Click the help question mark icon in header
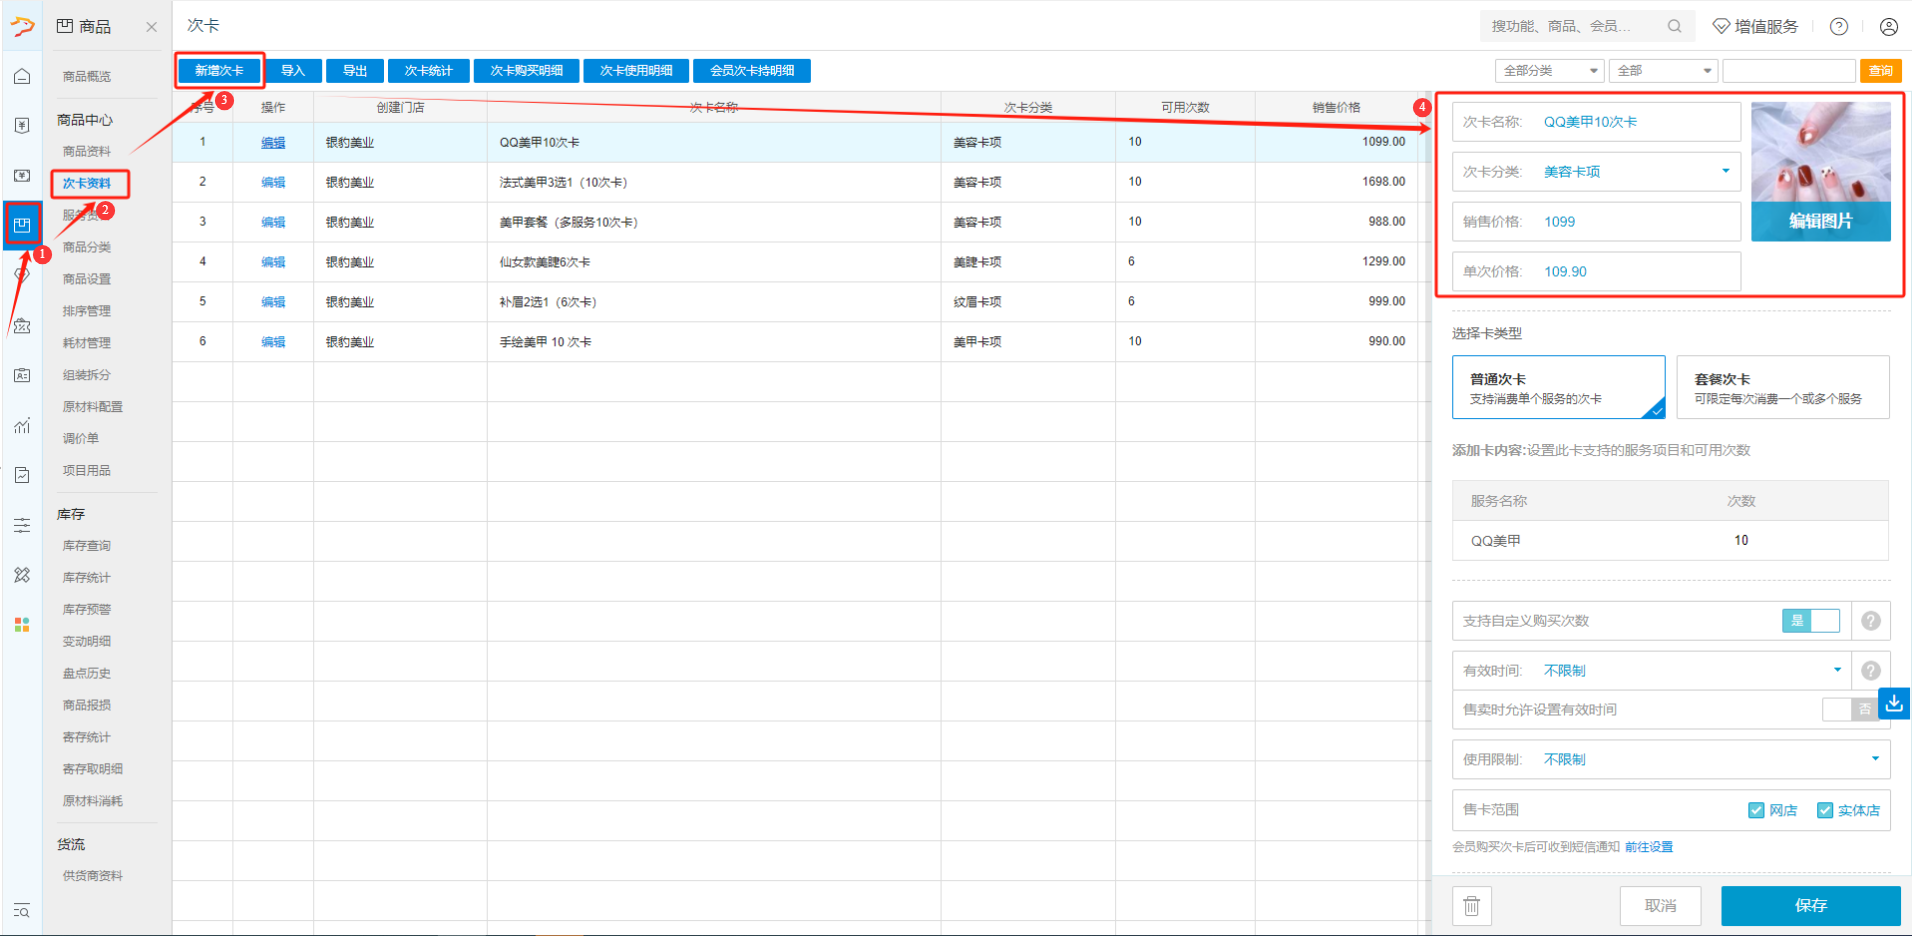Viewport: 1912px width, 936px height. [1838, 27]
